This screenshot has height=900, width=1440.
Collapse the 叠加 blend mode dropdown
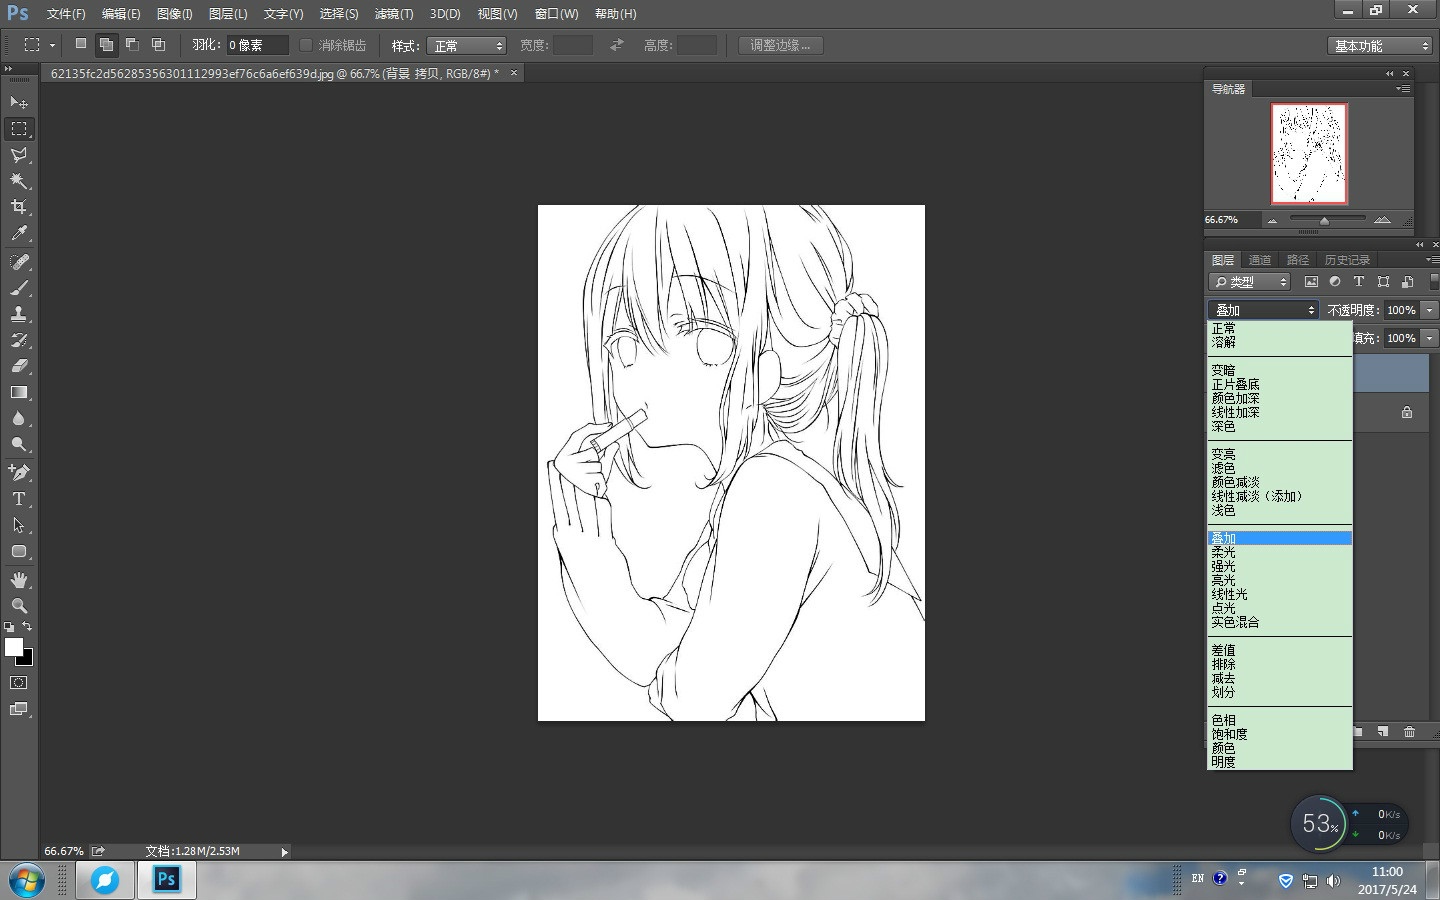click(1263, 310)
